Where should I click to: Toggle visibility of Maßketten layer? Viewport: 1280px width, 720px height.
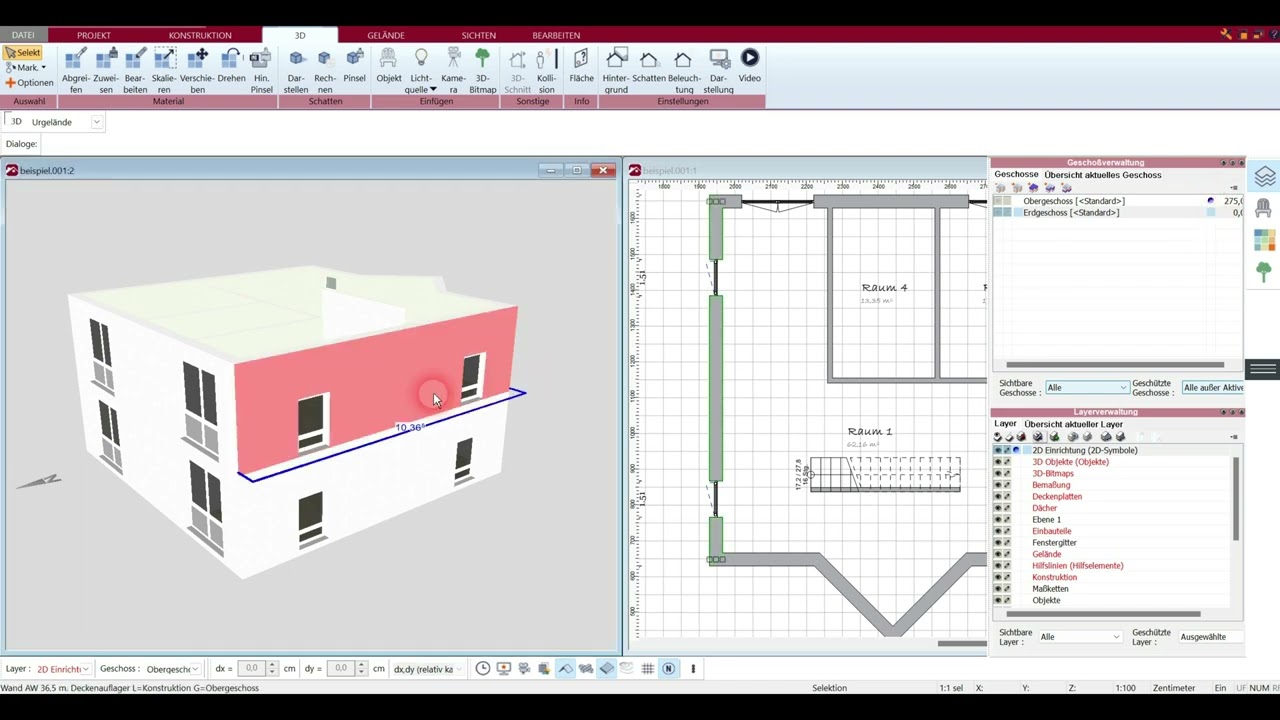tap(998, 589)
